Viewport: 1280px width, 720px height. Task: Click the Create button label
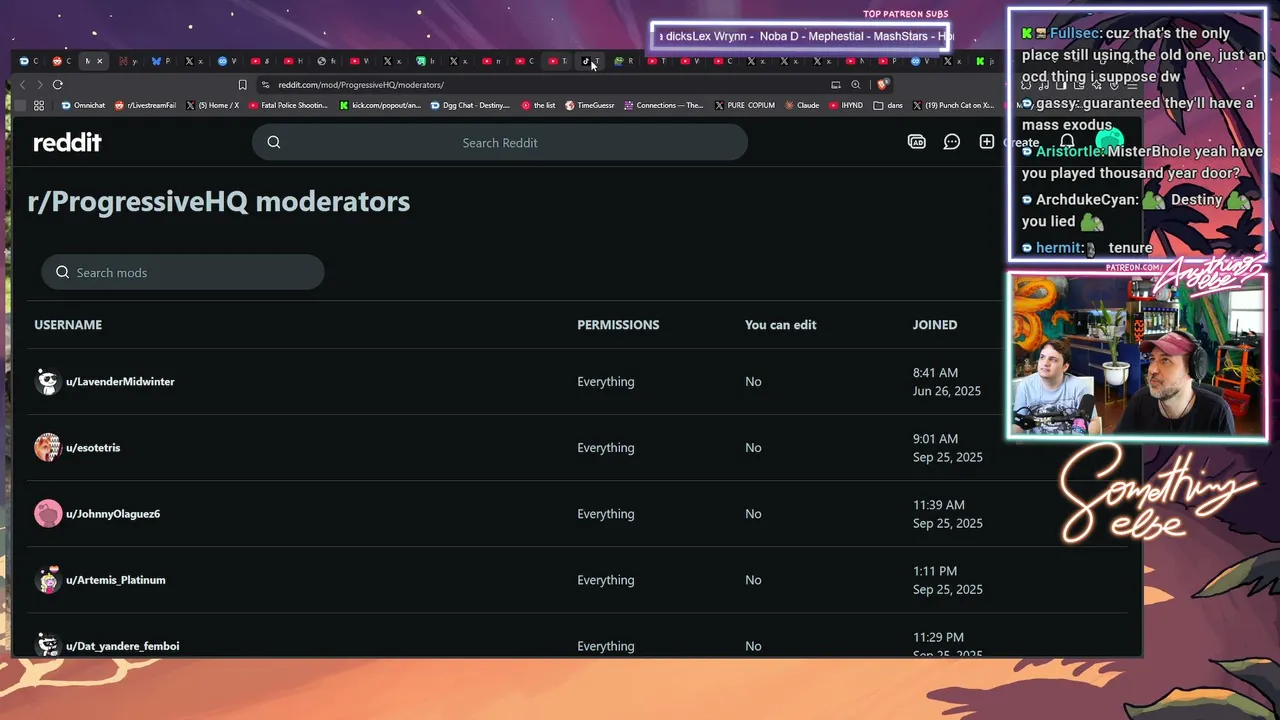click(1021, 142)
